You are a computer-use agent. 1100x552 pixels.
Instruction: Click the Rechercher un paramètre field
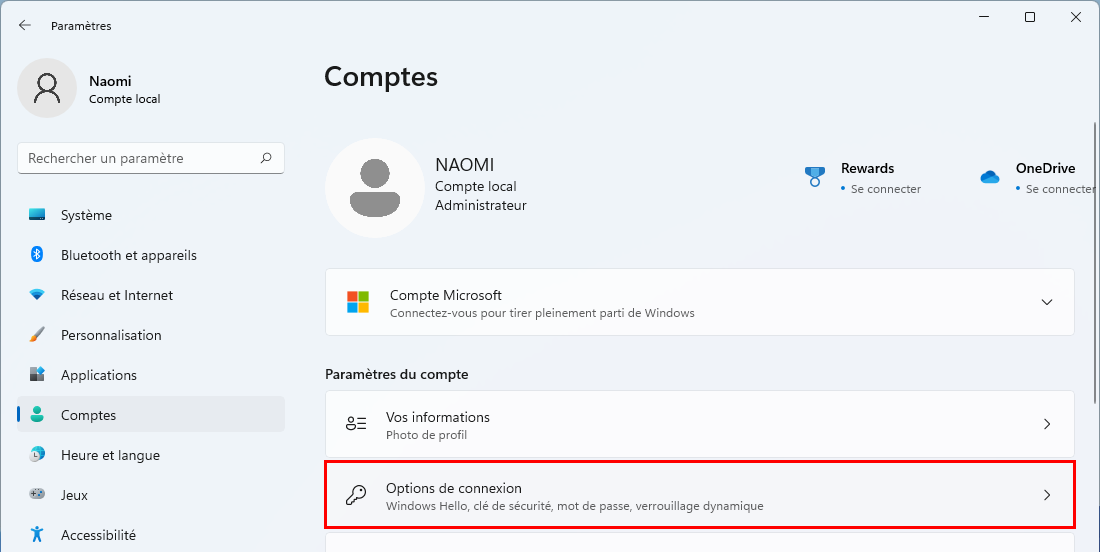click(x=151, y=159)
